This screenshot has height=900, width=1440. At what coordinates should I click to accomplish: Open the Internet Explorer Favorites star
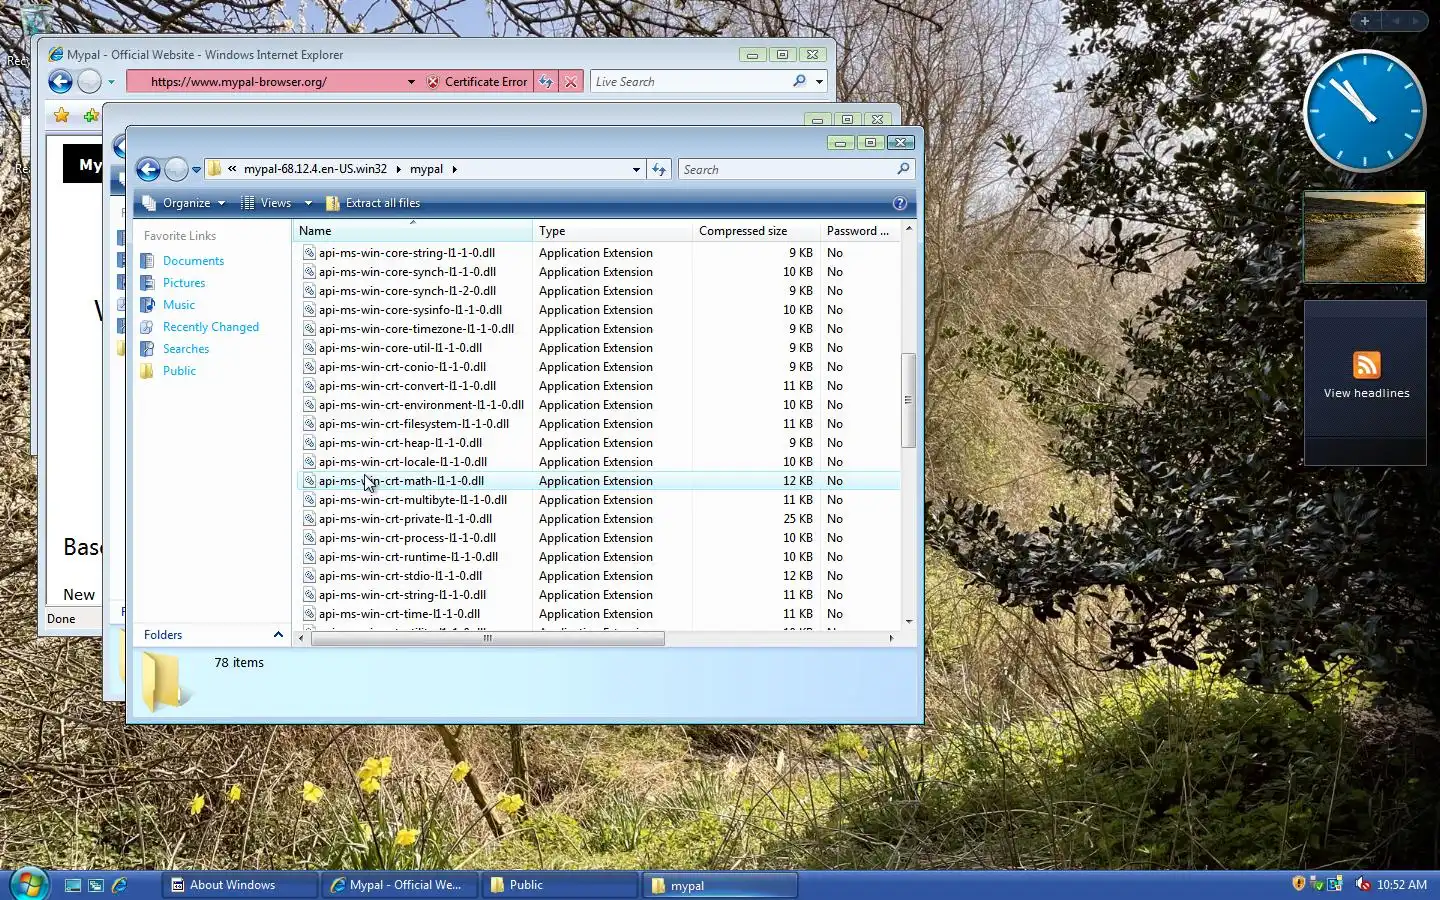[62, 115]
